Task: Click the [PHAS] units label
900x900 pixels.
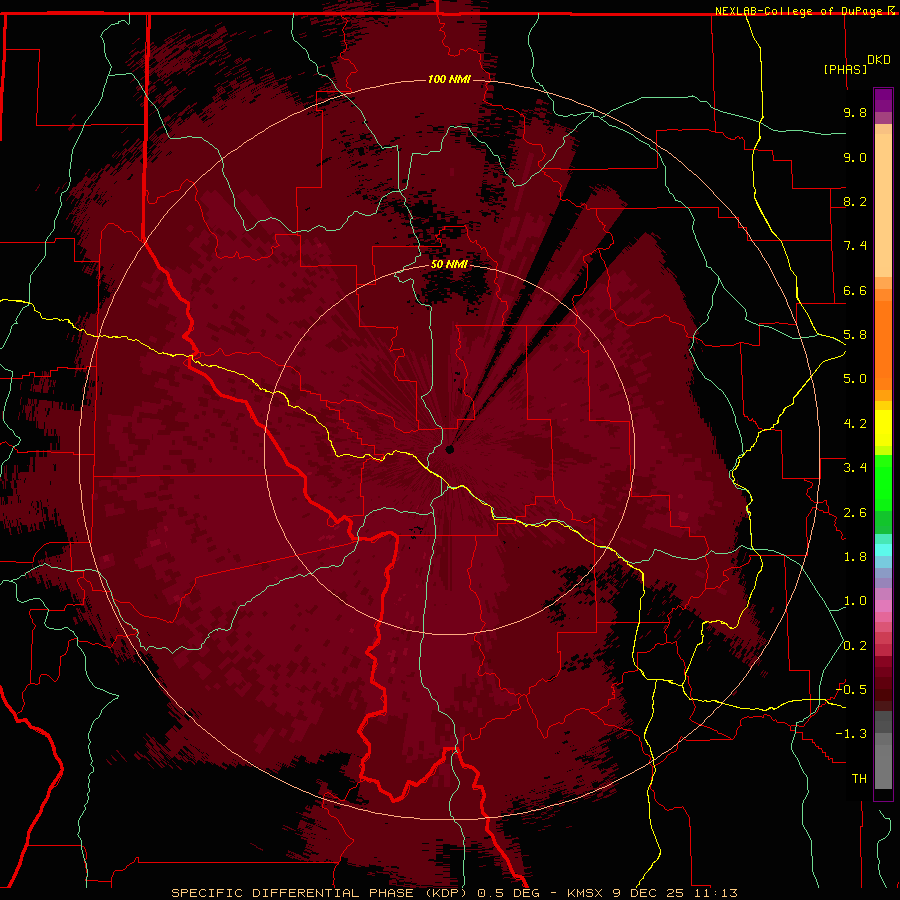Action: tap(845, 69)
